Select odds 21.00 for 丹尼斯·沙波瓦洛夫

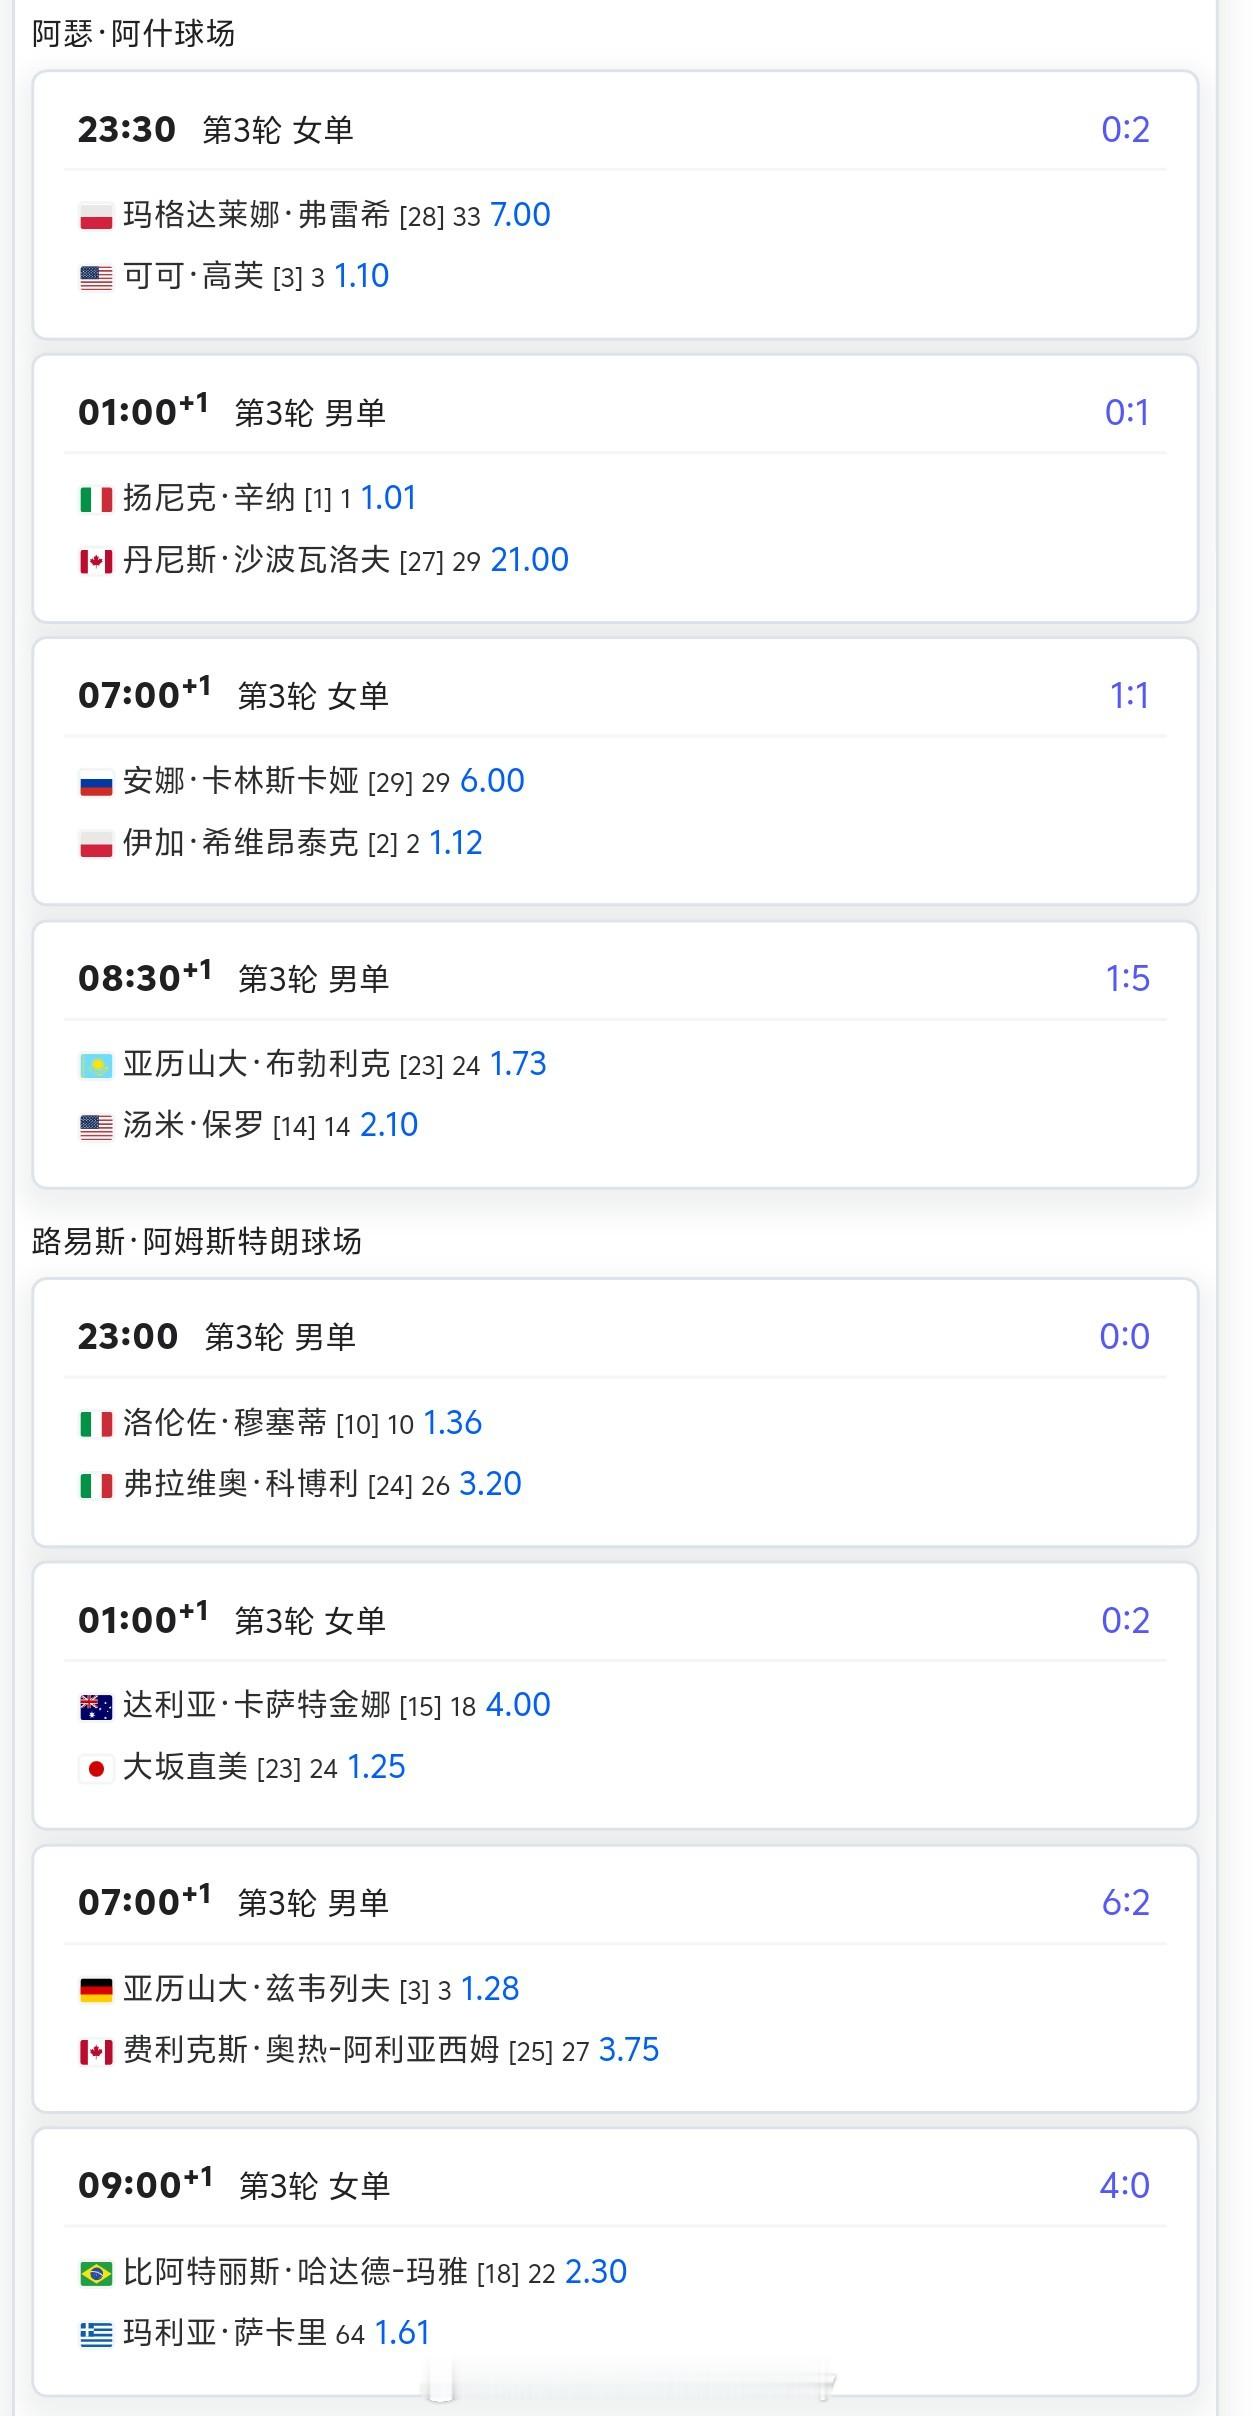[529, 560]
